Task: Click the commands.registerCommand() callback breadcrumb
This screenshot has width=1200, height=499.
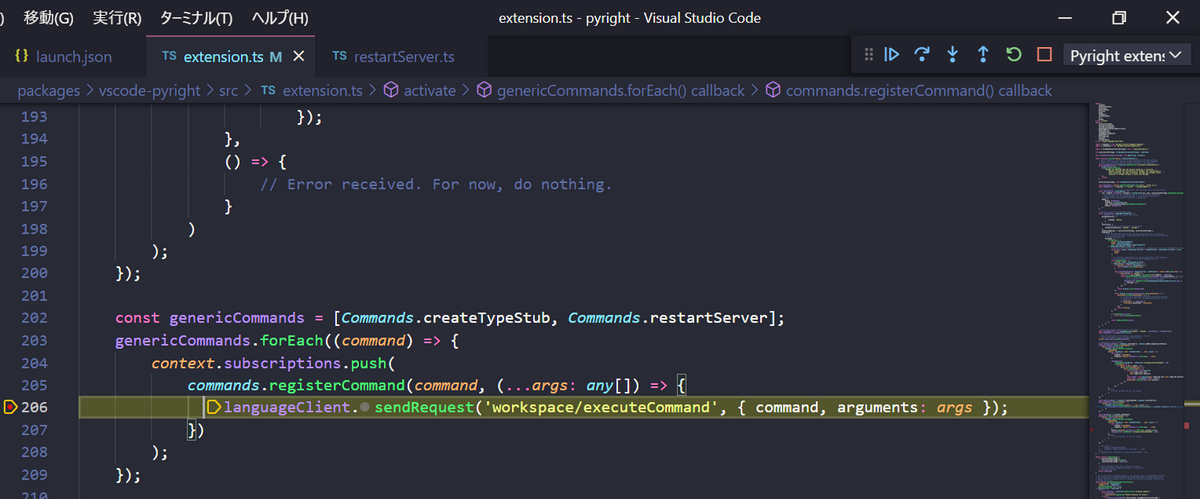Action: pos(908,90)
